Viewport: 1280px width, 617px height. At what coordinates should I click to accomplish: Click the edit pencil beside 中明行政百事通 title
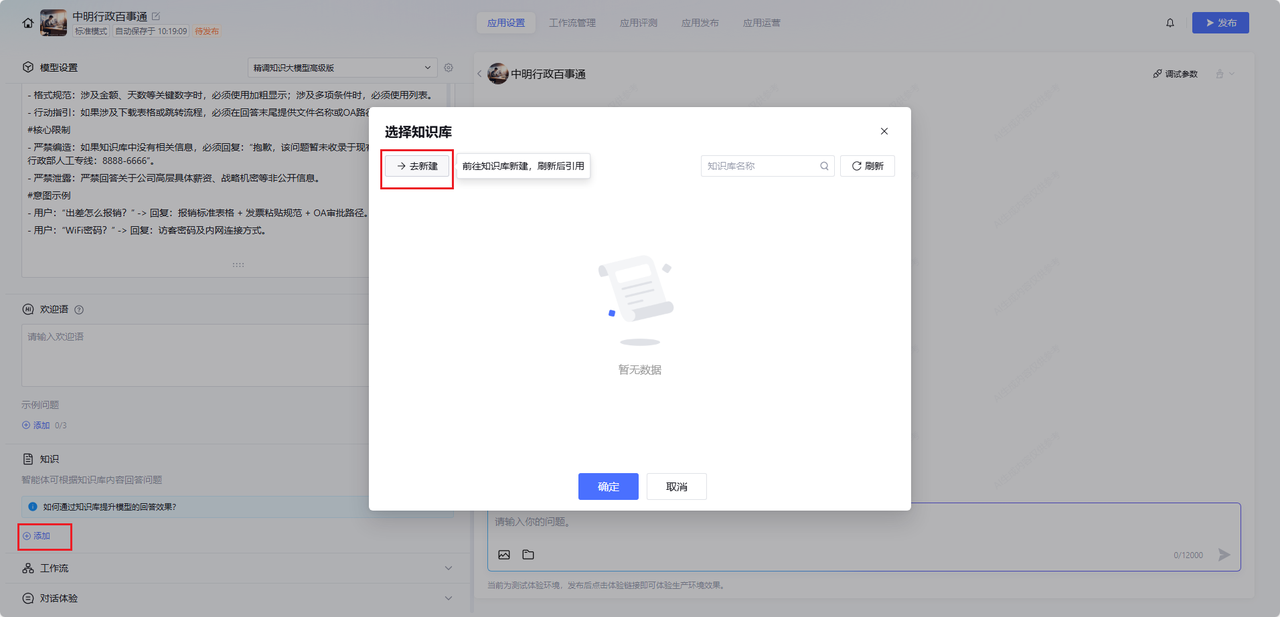(155, 16)
